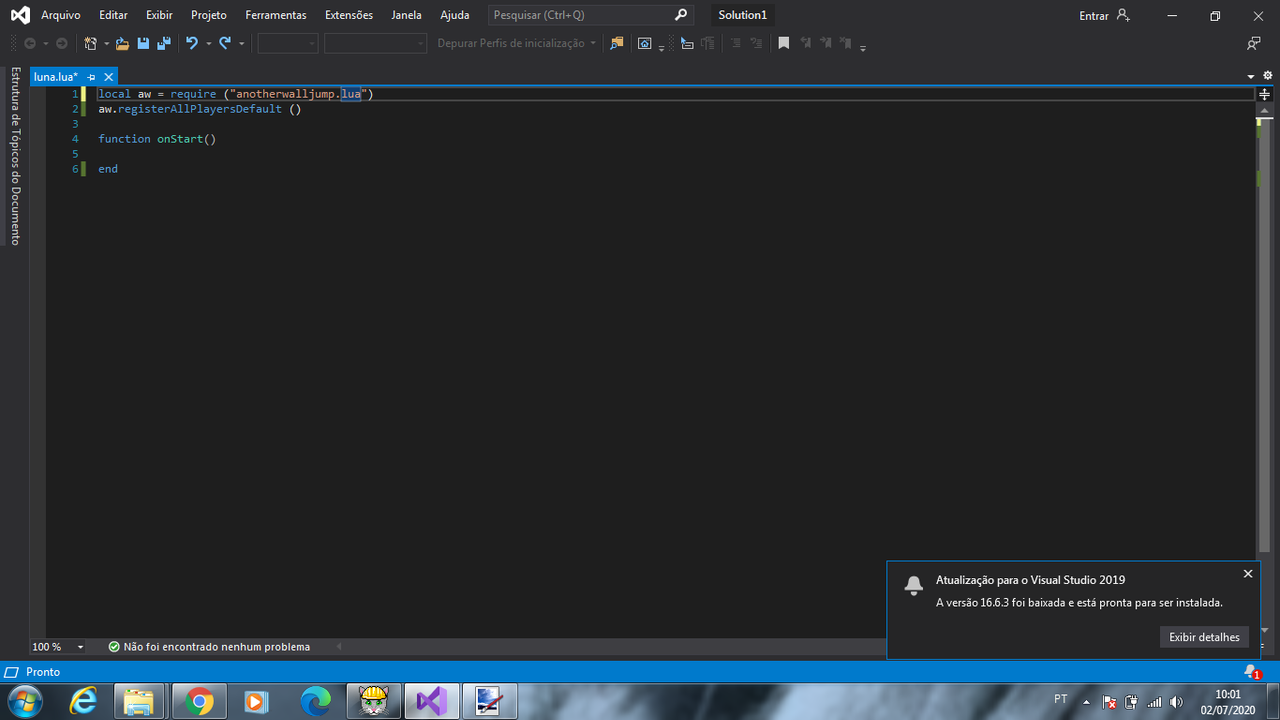Open Microsoft Edge from the taskbar

pos(315,701)
